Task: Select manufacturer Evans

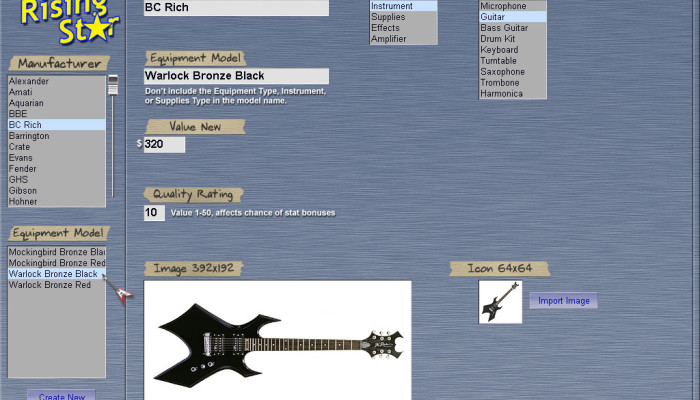Action: (57, 158)
